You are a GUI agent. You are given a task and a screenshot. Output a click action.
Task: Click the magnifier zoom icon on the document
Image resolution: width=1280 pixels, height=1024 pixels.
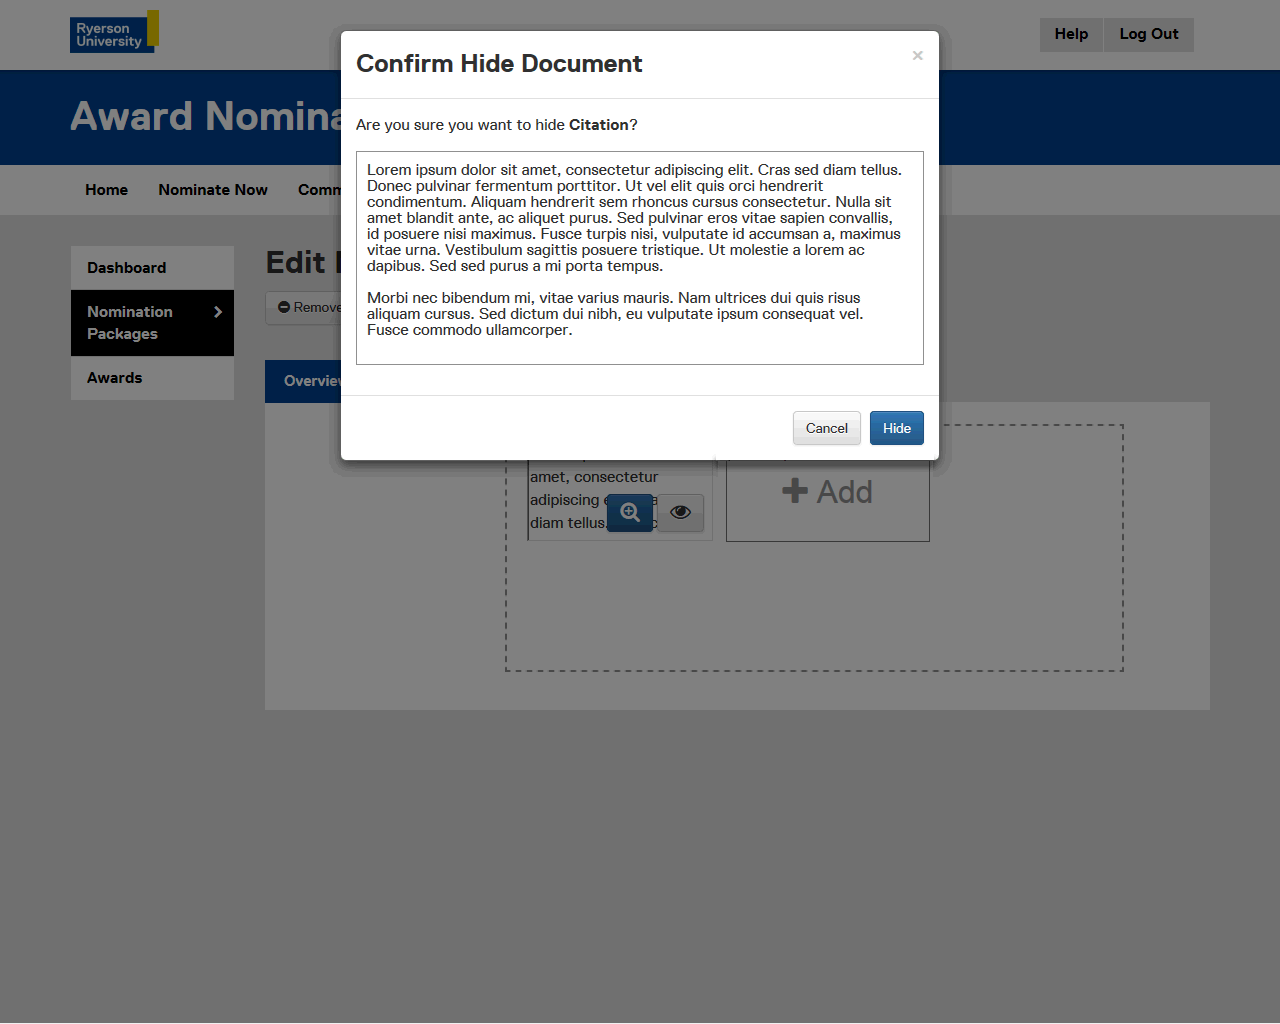tap(630, 513)
